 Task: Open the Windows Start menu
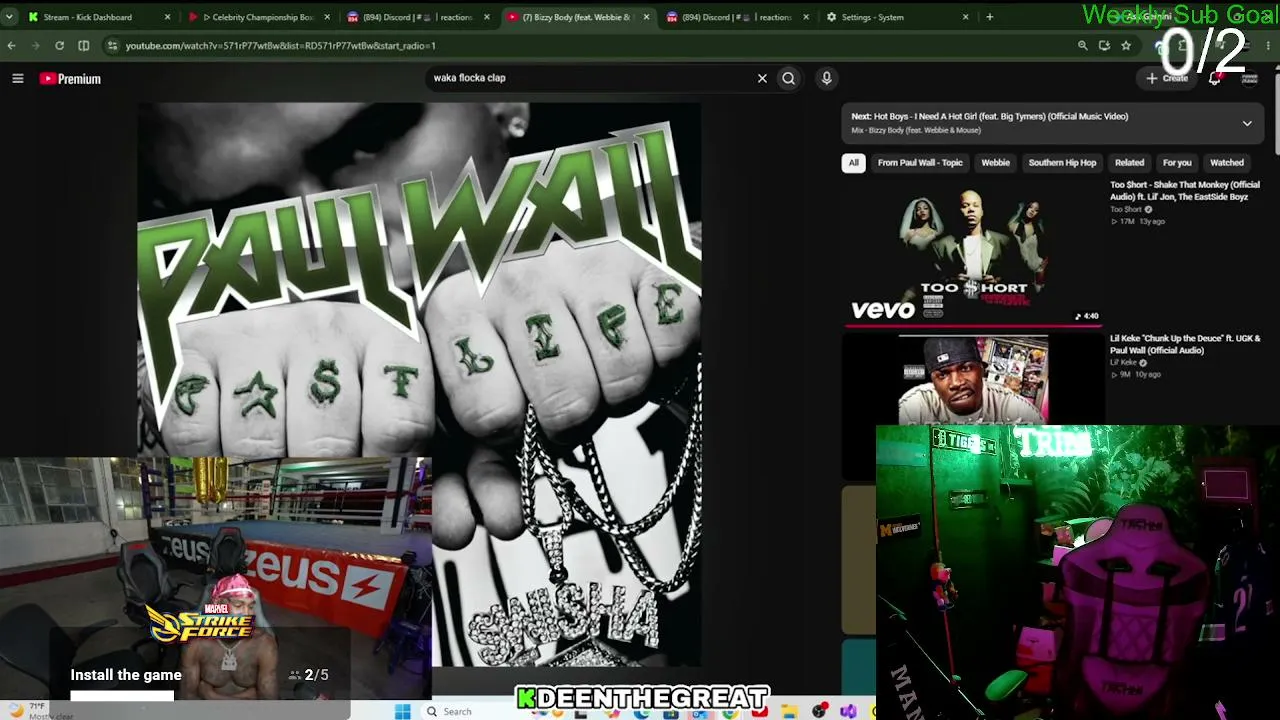tap(402, 711)
